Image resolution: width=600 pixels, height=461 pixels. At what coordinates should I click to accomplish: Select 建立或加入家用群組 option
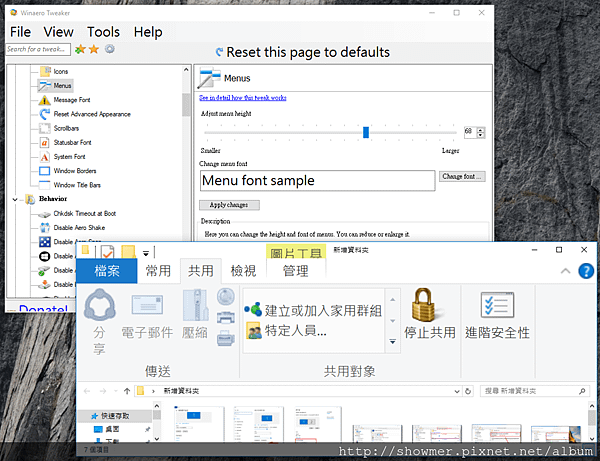pyautogui.click(x=313, y=310)
